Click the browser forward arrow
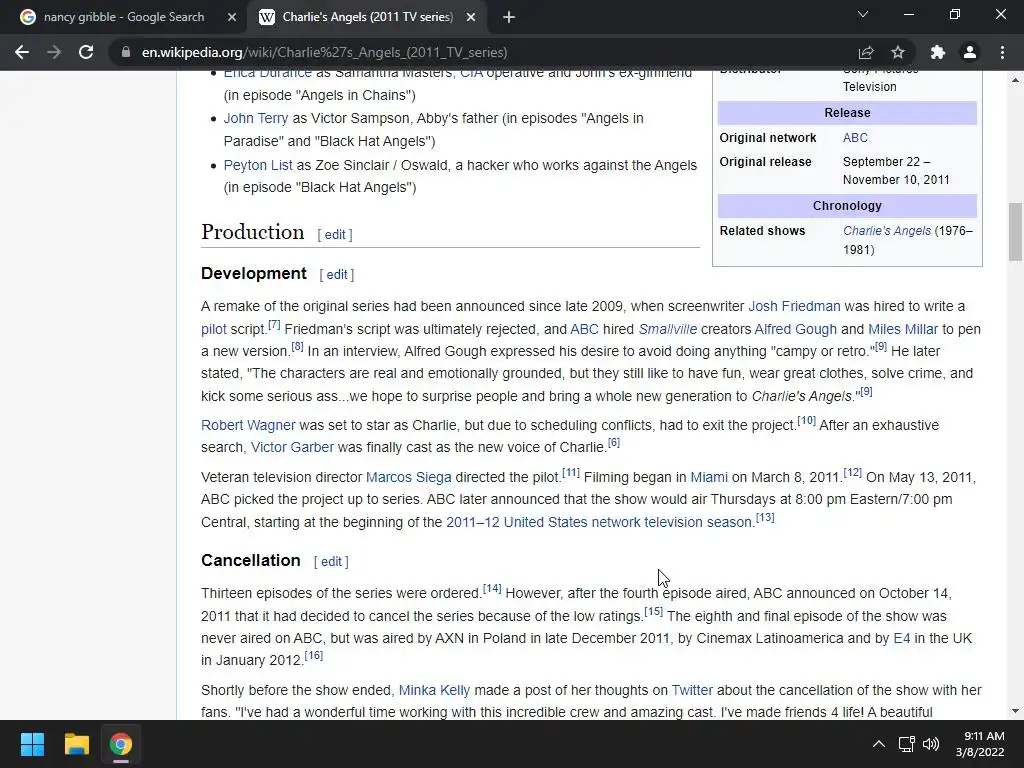 click(x=54, y=52)
